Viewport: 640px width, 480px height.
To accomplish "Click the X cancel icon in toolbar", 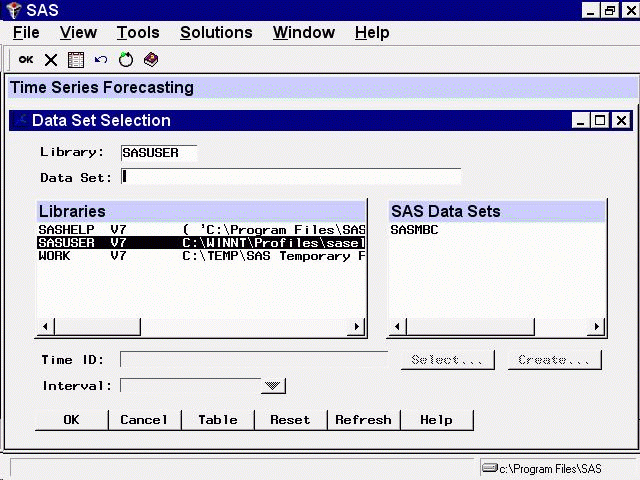I will click(x=51, y=60).
